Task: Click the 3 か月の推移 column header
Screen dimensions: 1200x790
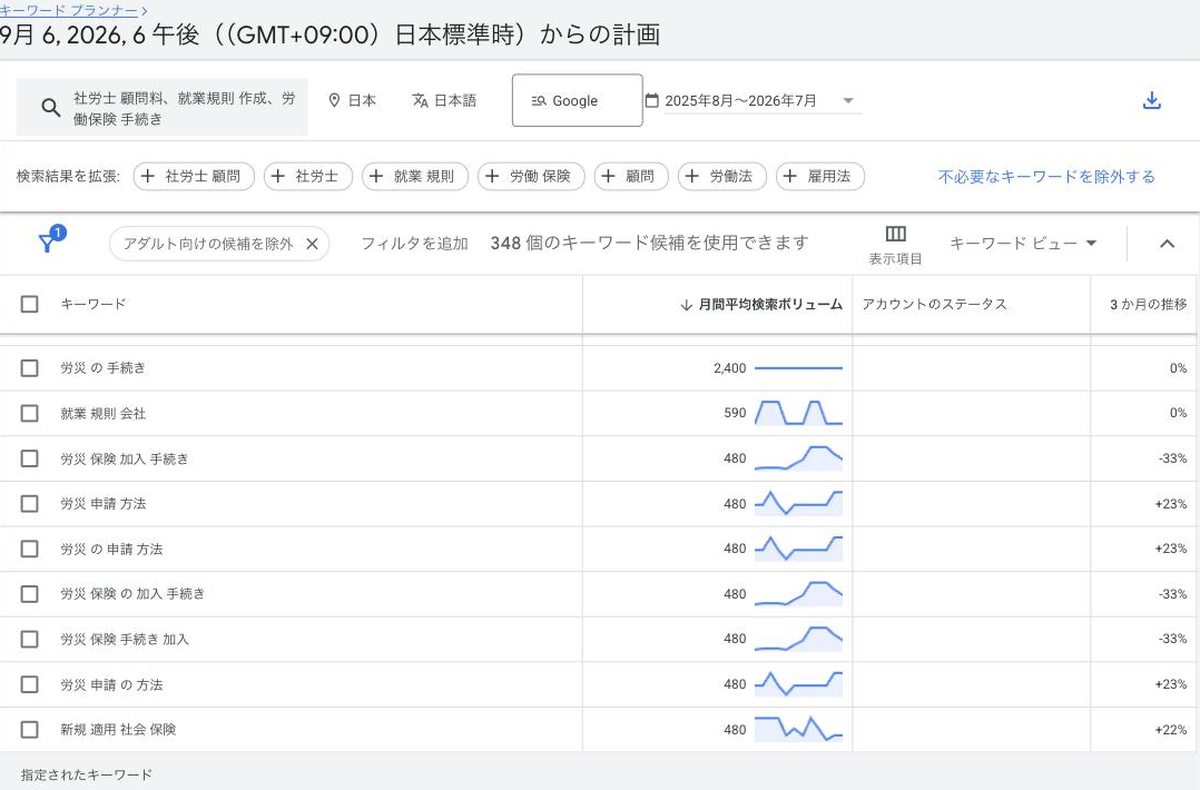Action: [x=1148, y=304]
